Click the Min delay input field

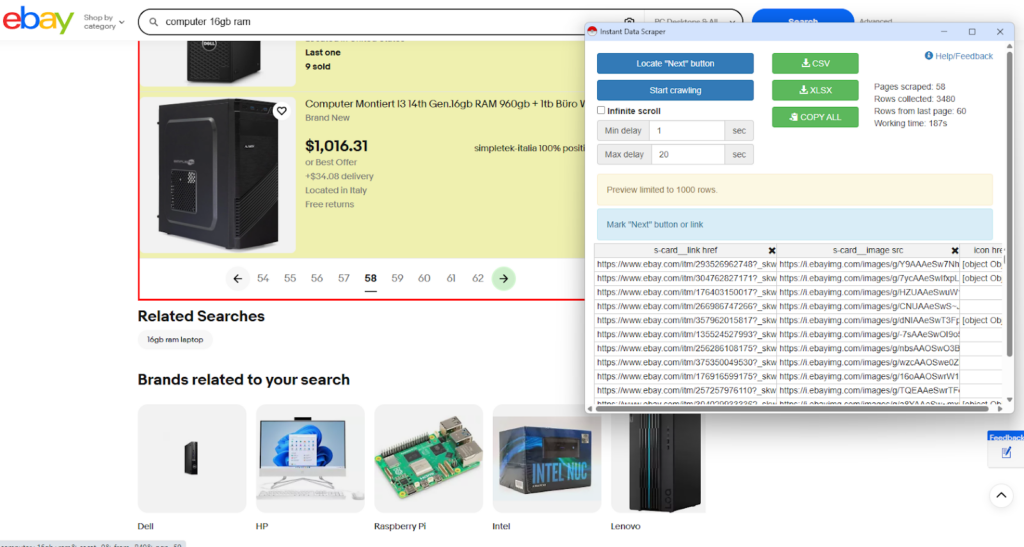[686, 131]
